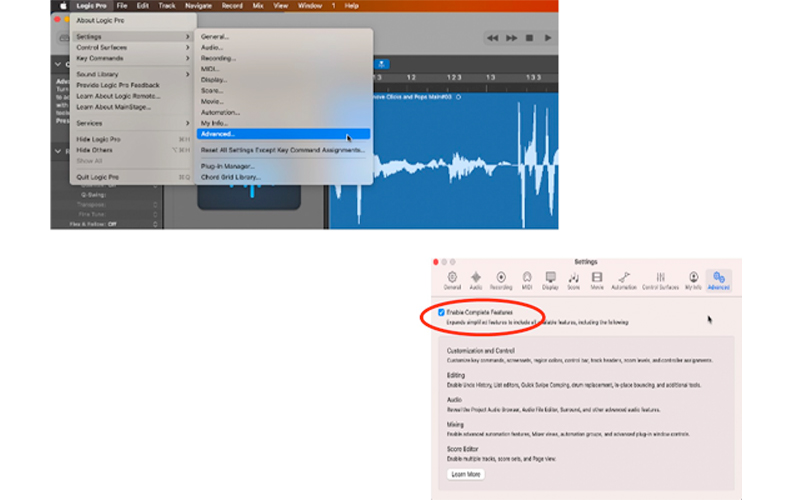
Task: Click the loop icon beside the region name
Action: pos(459,97)
